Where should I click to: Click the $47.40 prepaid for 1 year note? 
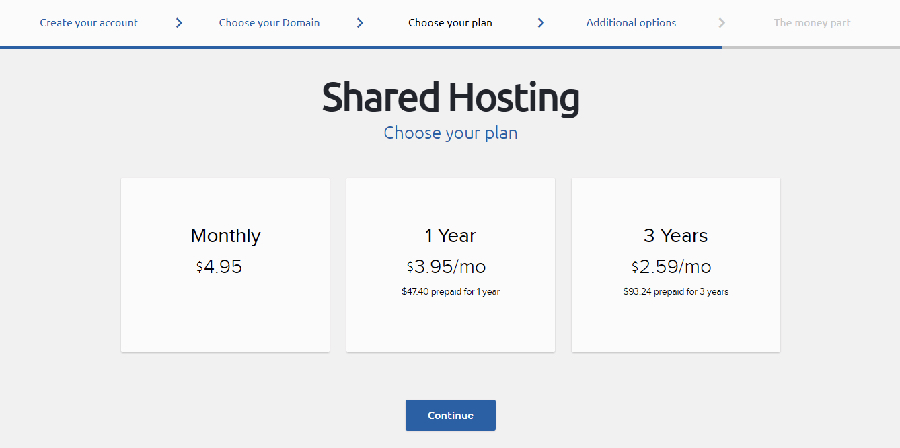pyautogui.click(x=449, y=292)
